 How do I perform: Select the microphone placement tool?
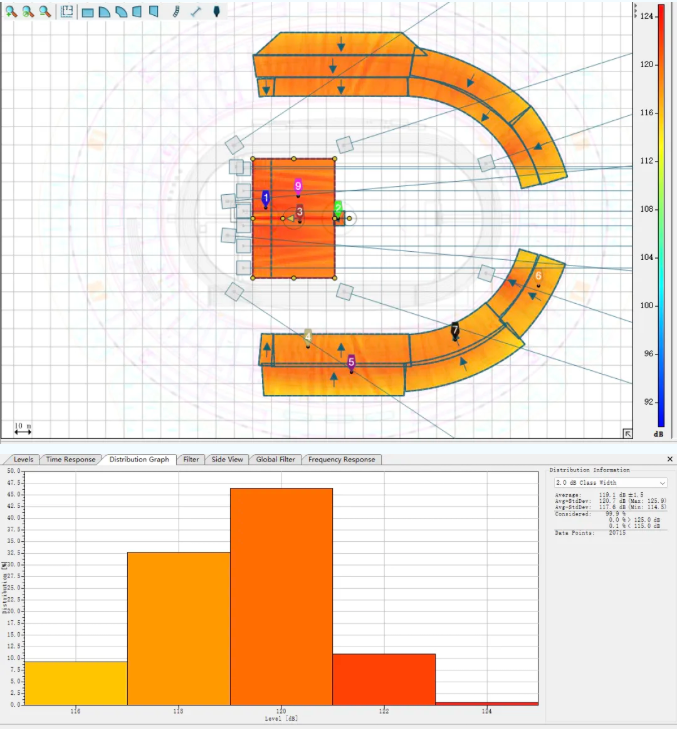tap(216, 12)
